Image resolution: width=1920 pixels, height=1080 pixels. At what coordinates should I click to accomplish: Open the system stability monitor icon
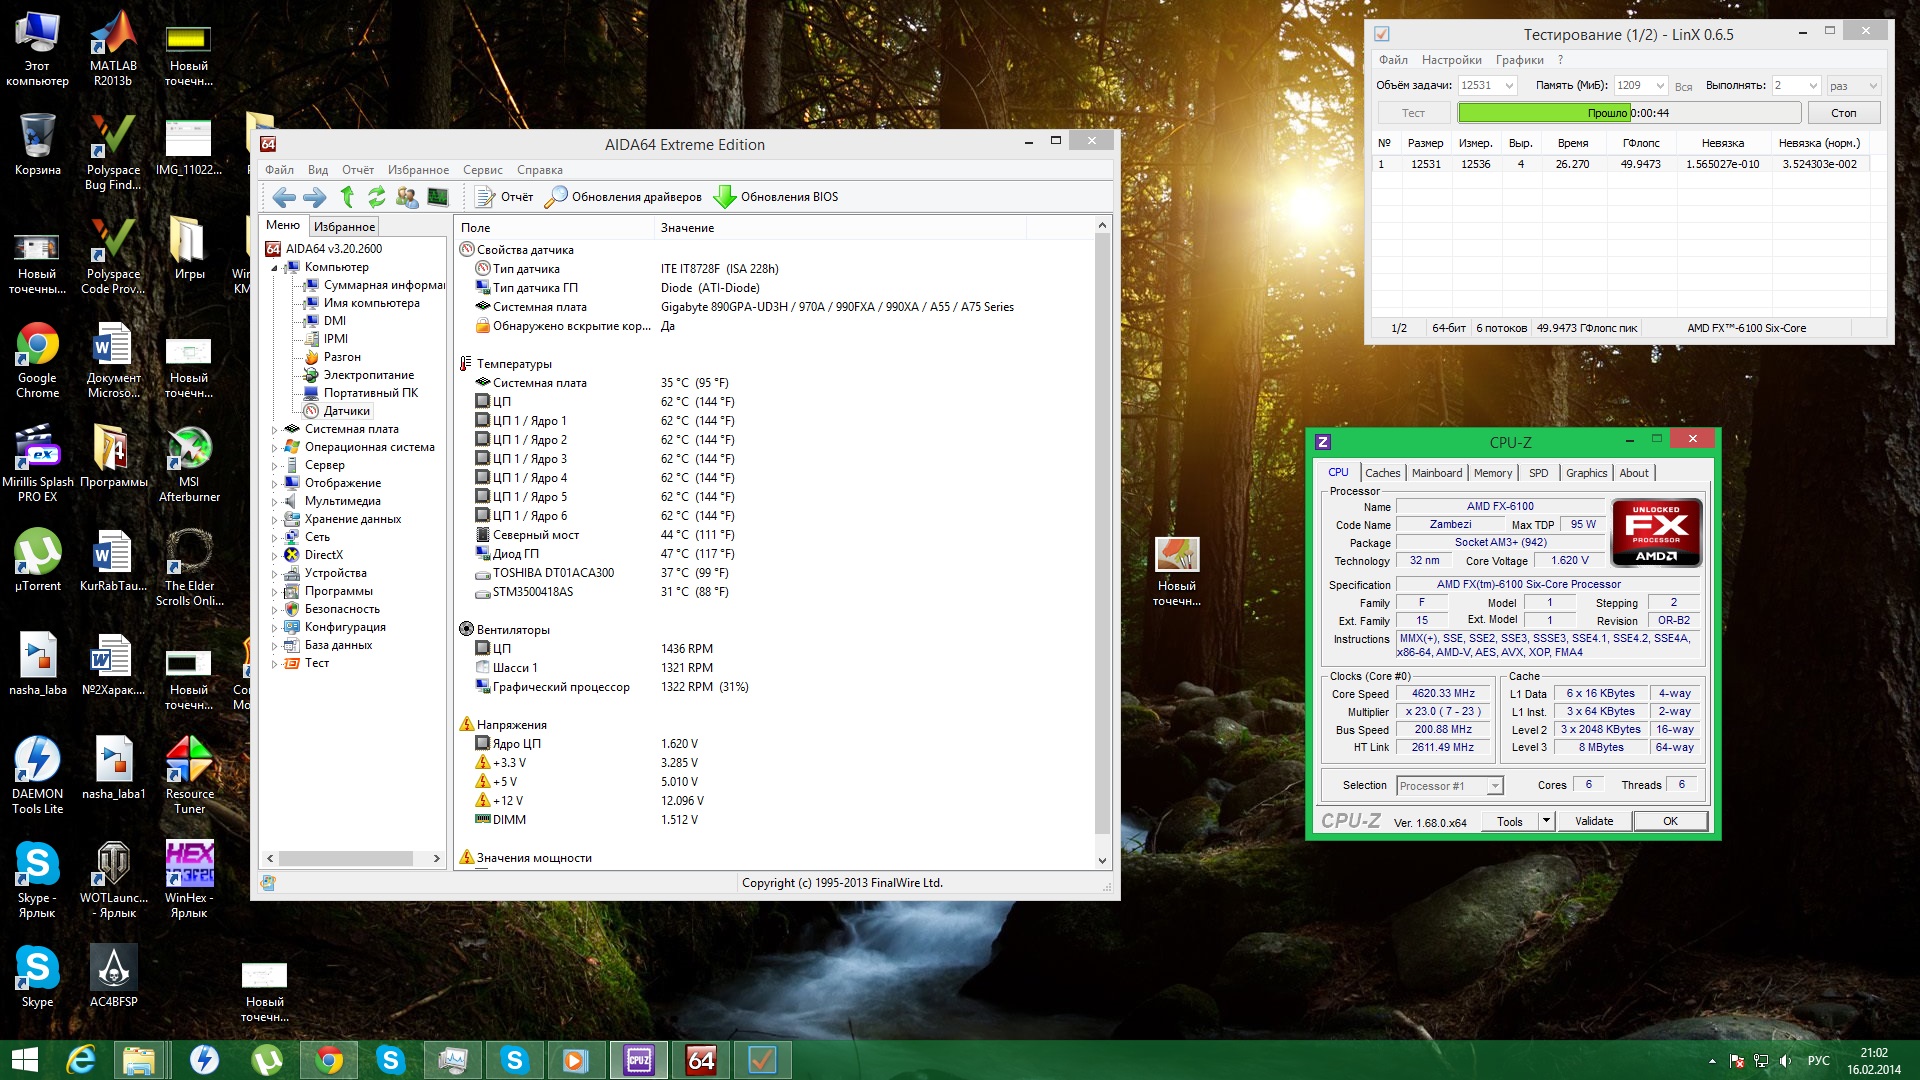[438, 197]
